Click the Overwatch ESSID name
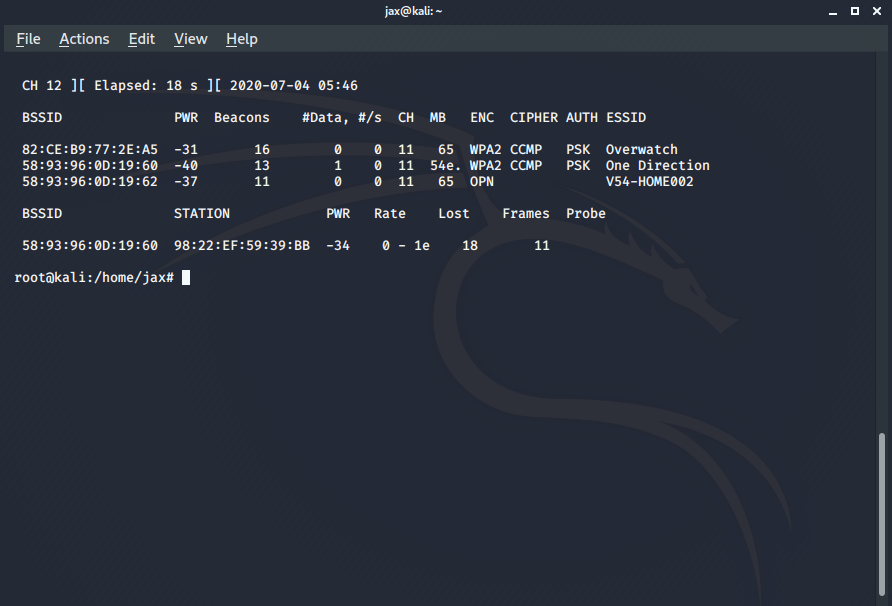892x606 pixels. coord(641,150)
